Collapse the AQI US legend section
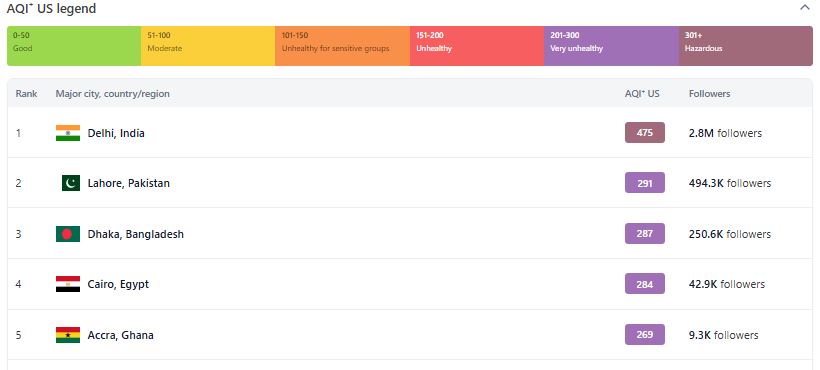Screen dimensions: 820x370 coord(804,8)
